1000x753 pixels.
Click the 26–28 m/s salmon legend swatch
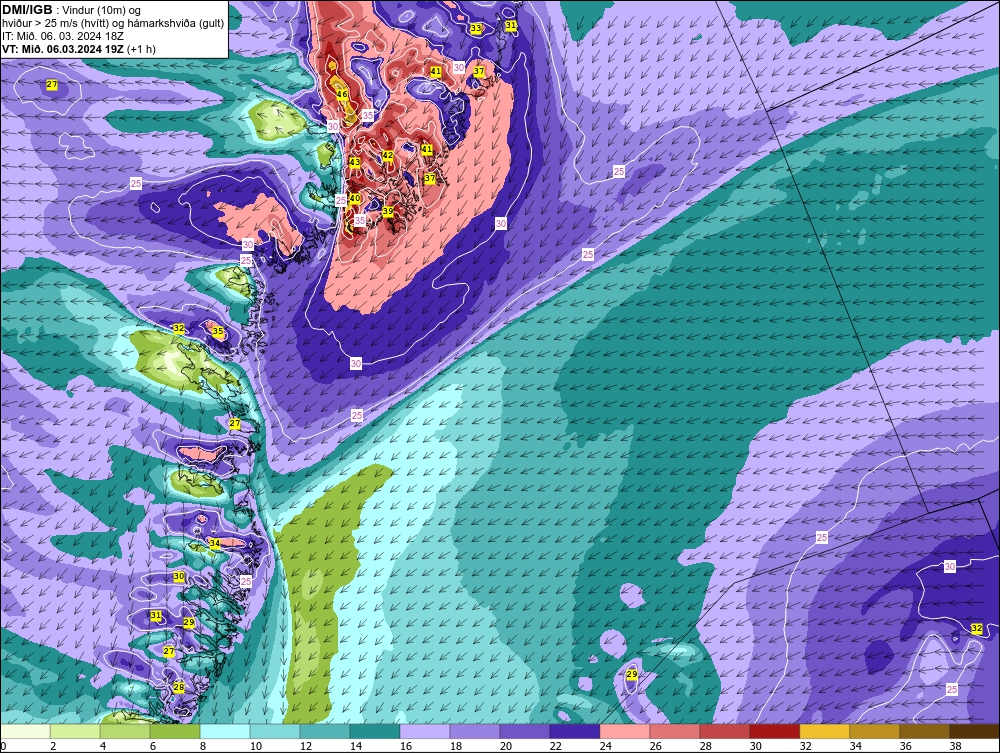point(675,731)
